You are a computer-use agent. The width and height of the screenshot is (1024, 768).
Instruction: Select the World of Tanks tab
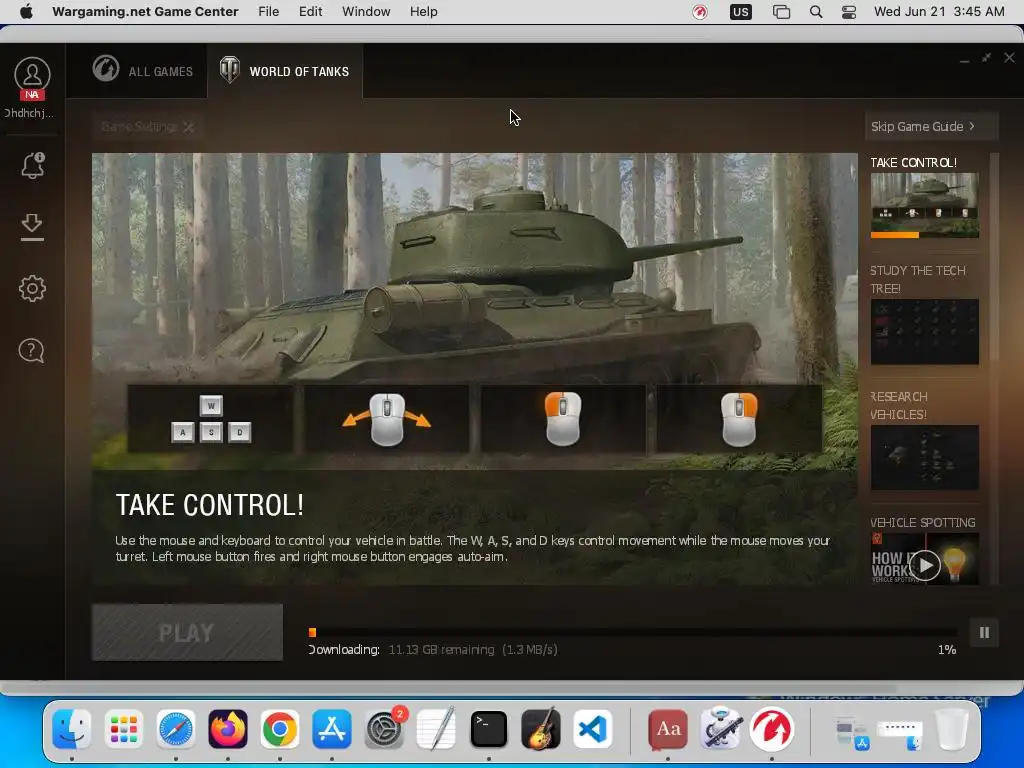[285, 71]
